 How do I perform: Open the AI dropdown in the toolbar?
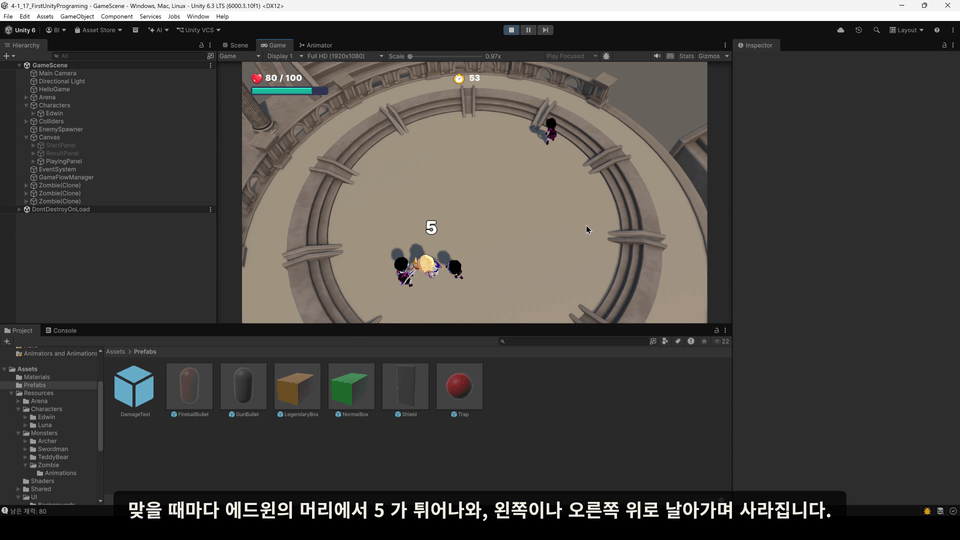pos(158,30)
